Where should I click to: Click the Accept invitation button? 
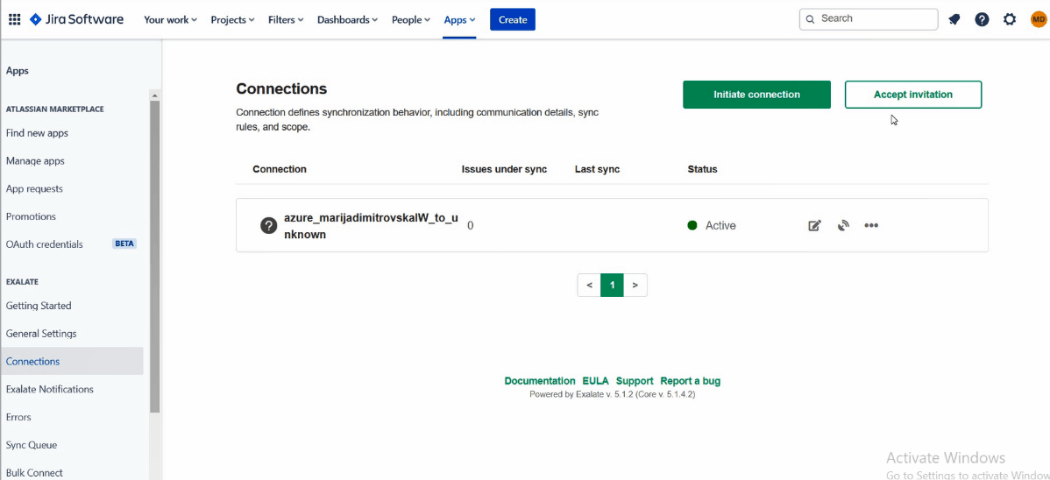[913, 94]
